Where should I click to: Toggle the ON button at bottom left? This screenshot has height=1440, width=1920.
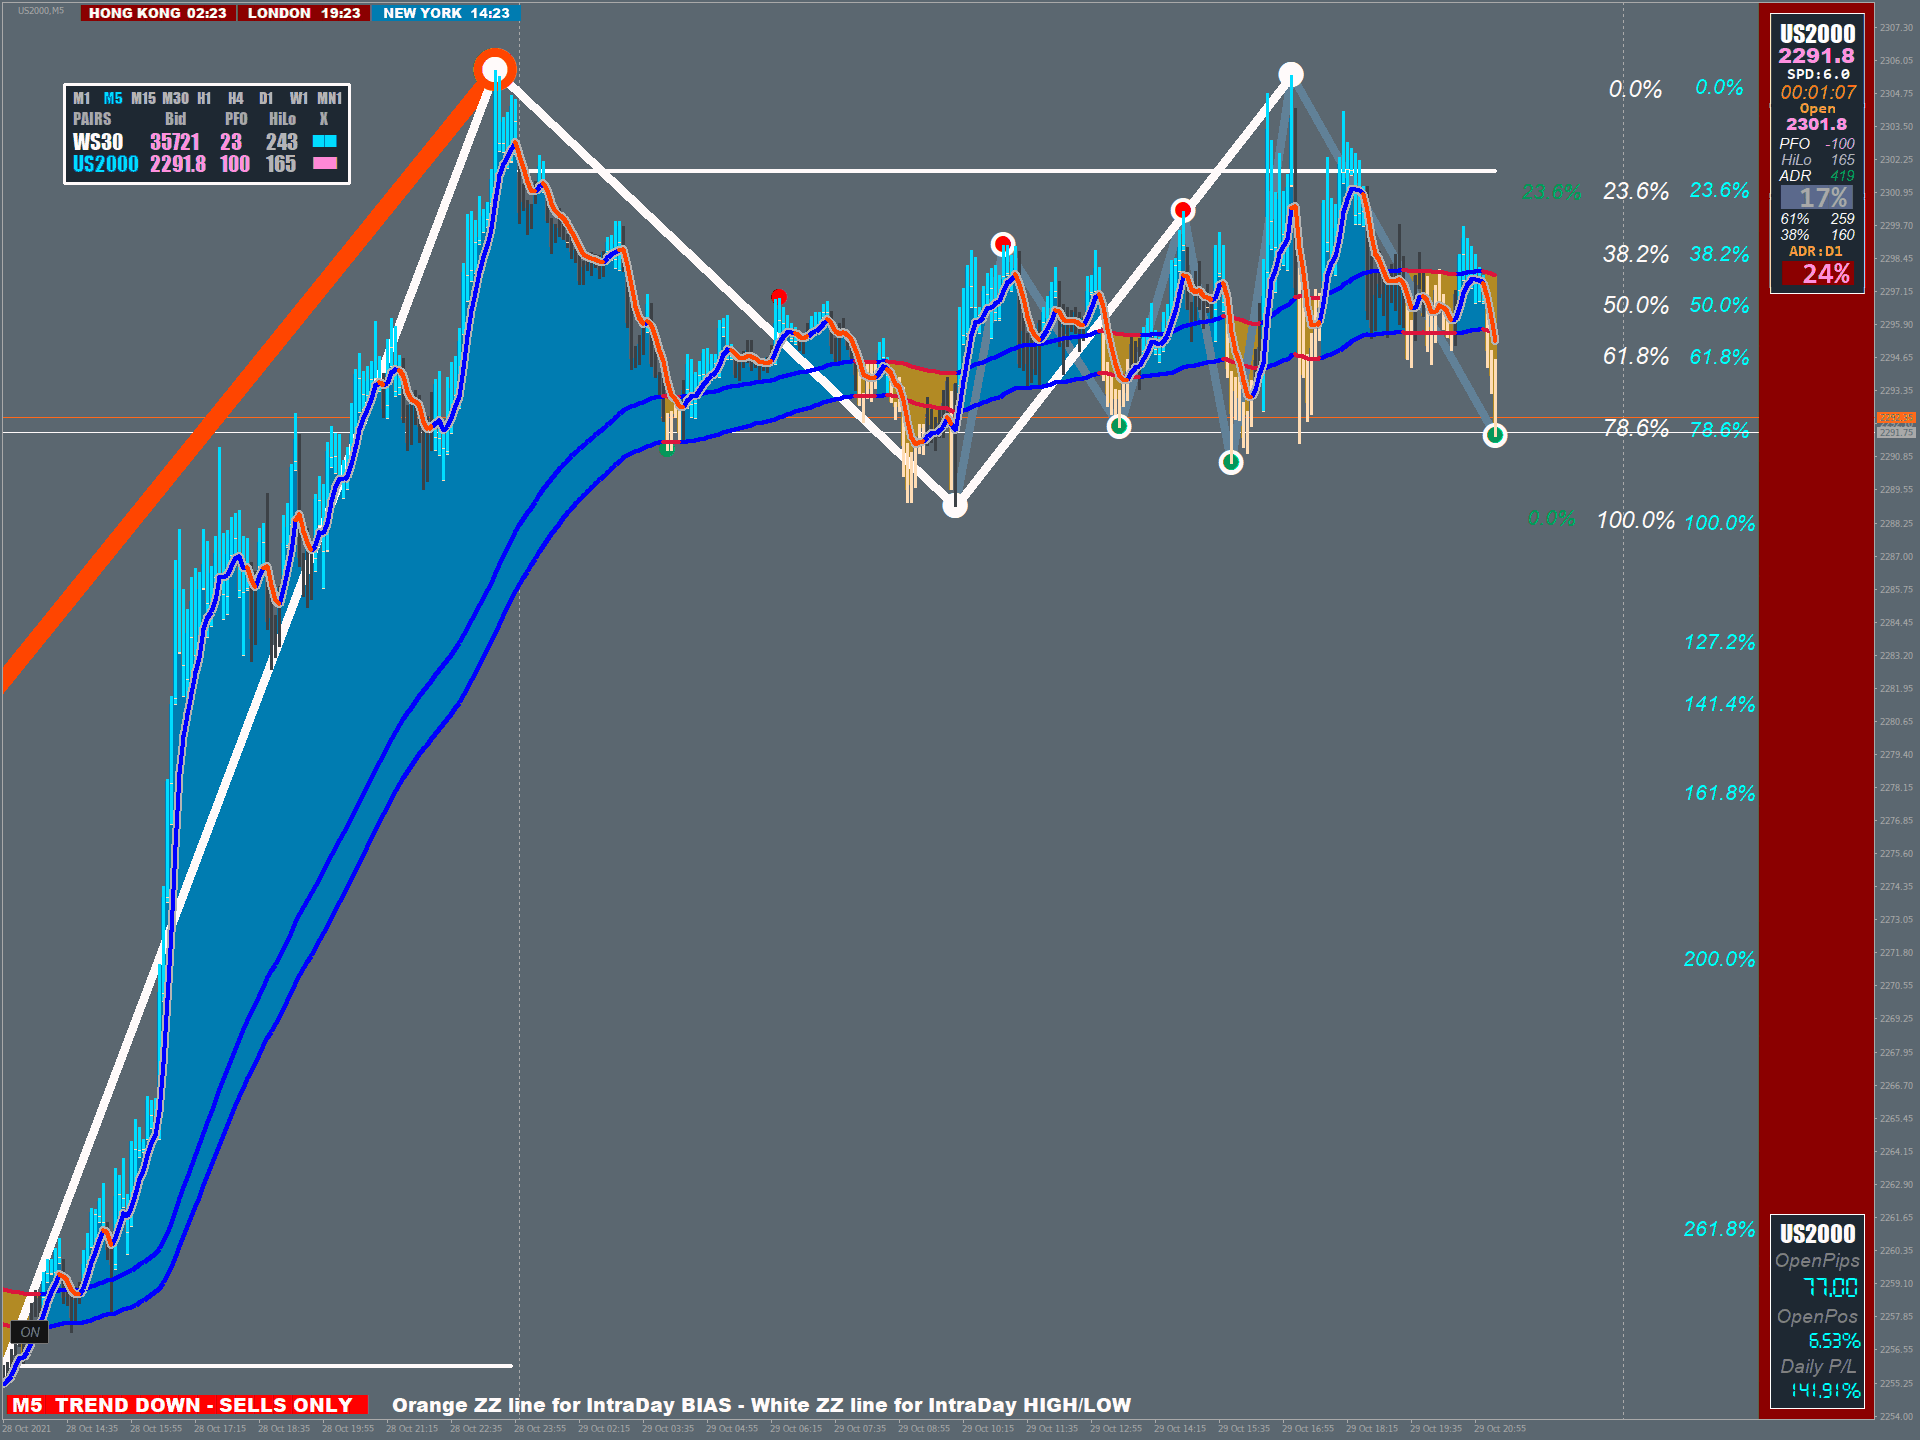tap(30, 1332)
